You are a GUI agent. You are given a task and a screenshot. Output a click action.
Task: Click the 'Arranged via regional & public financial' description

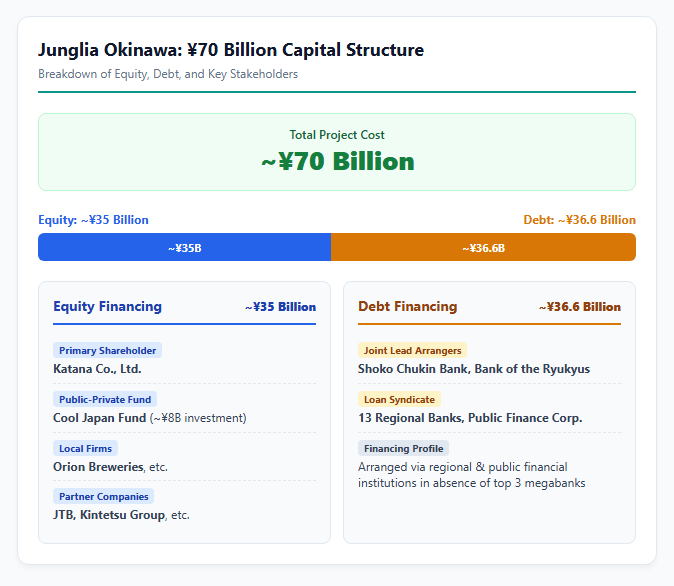(472, 475)
